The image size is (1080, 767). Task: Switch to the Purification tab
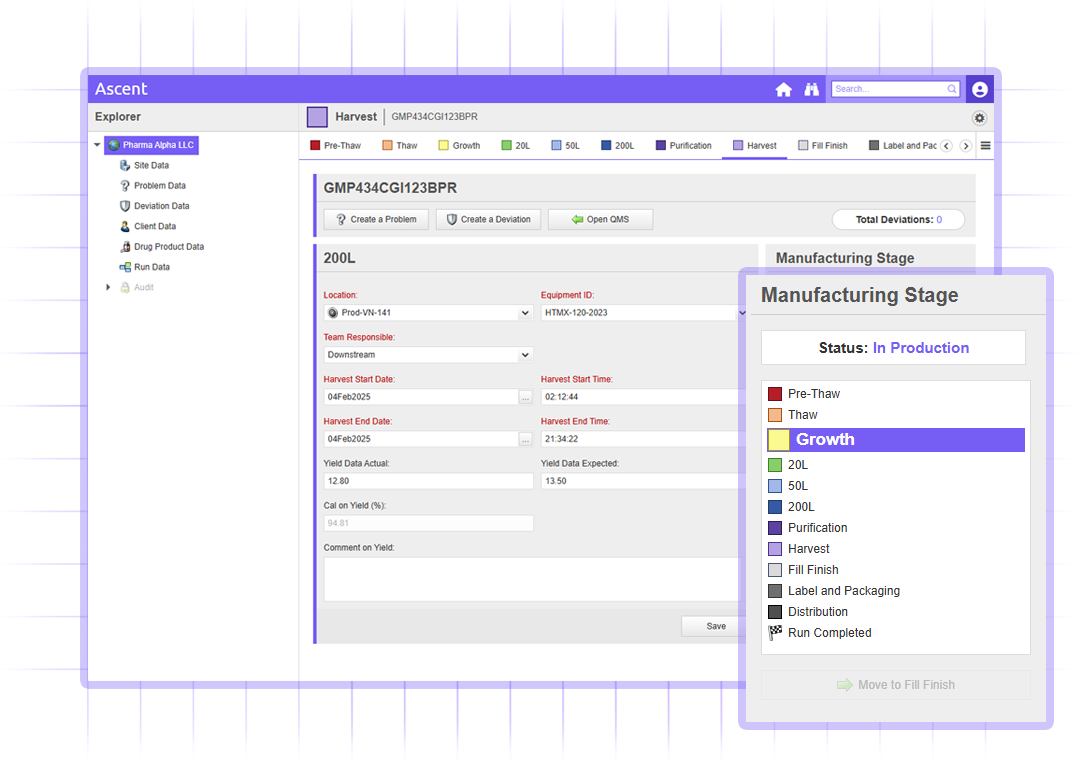pos(684,146)
